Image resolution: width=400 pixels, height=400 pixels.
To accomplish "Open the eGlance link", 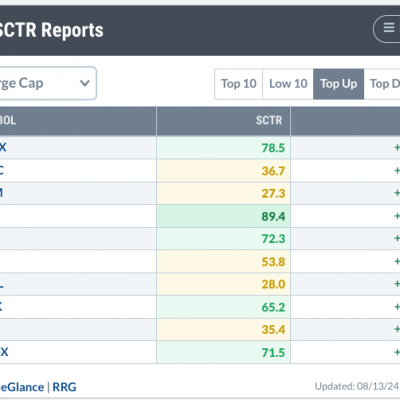I will (22, 387).
